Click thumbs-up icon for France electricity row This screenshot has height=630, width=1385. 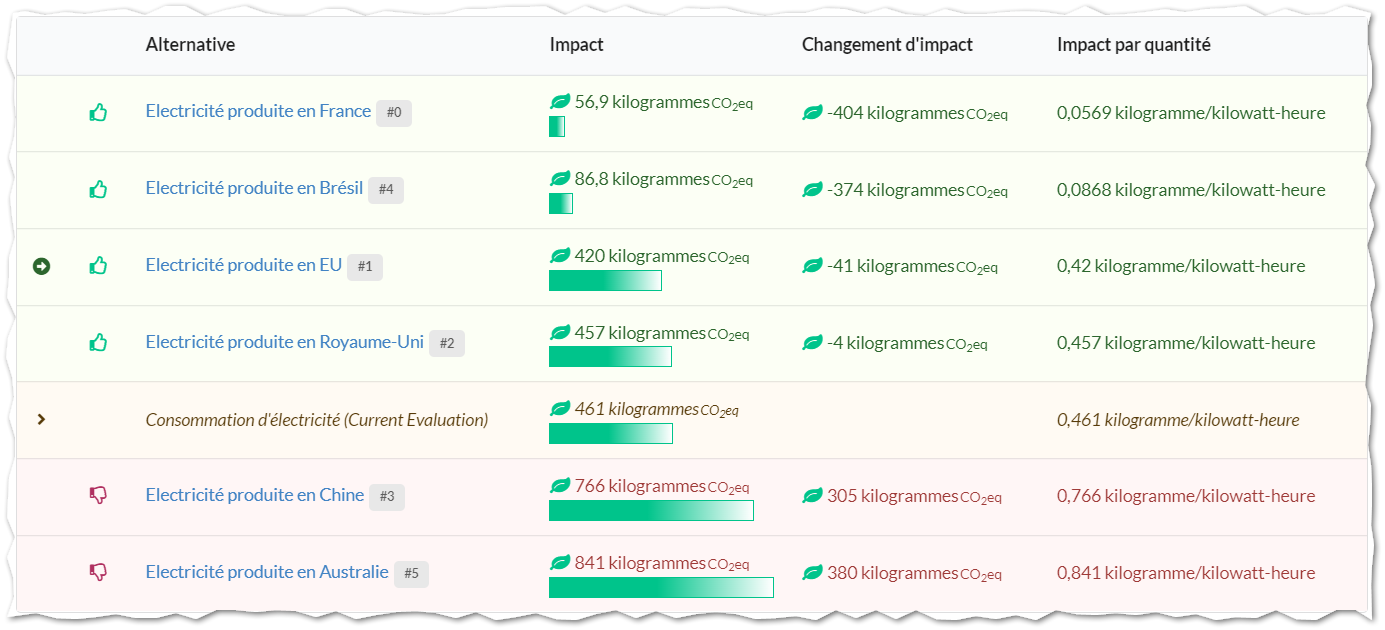98,113
